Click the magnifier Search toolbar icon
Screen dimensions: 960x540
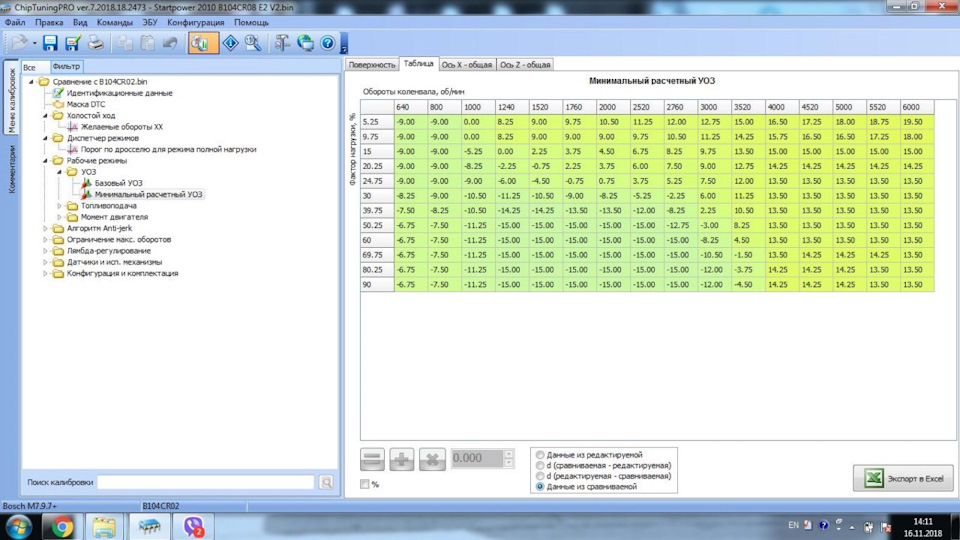[253, 43]
